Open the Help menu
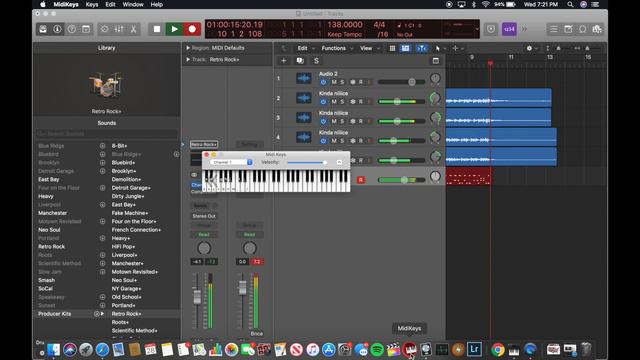Screen dimensions: 640x360 [157, 4]
